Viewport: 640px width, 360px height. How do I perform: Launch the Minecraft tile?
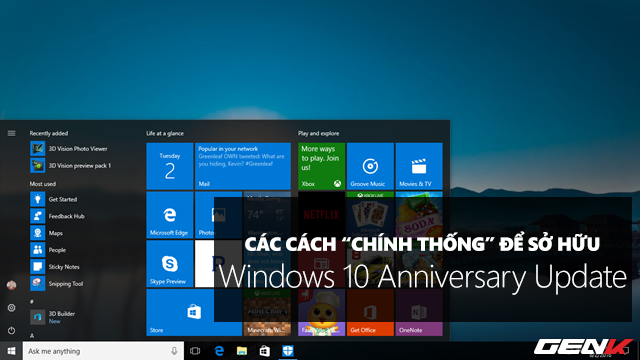(267, 313)
